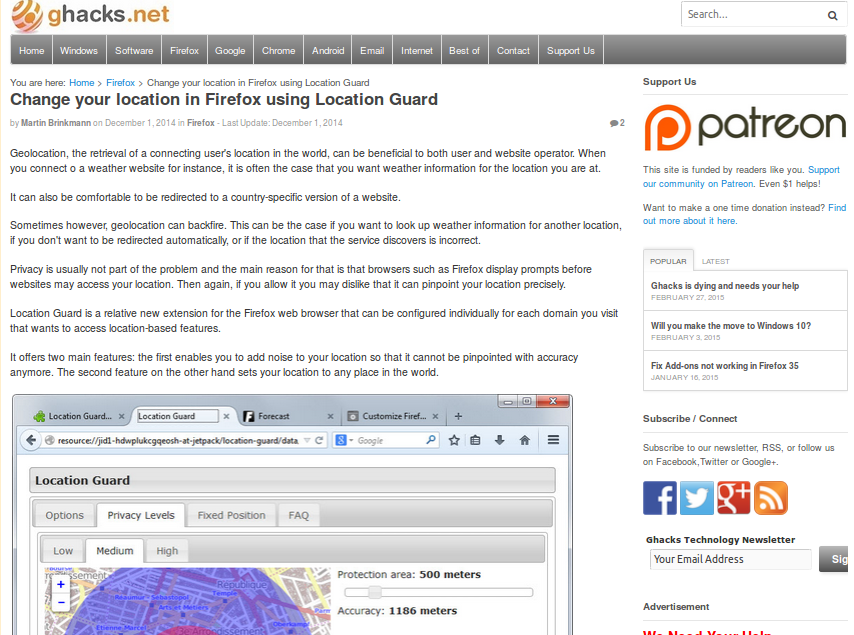Screen dimensions: 854x635
Task: Click the Firefox category link in byline
Action: click(x=201, y=123)
